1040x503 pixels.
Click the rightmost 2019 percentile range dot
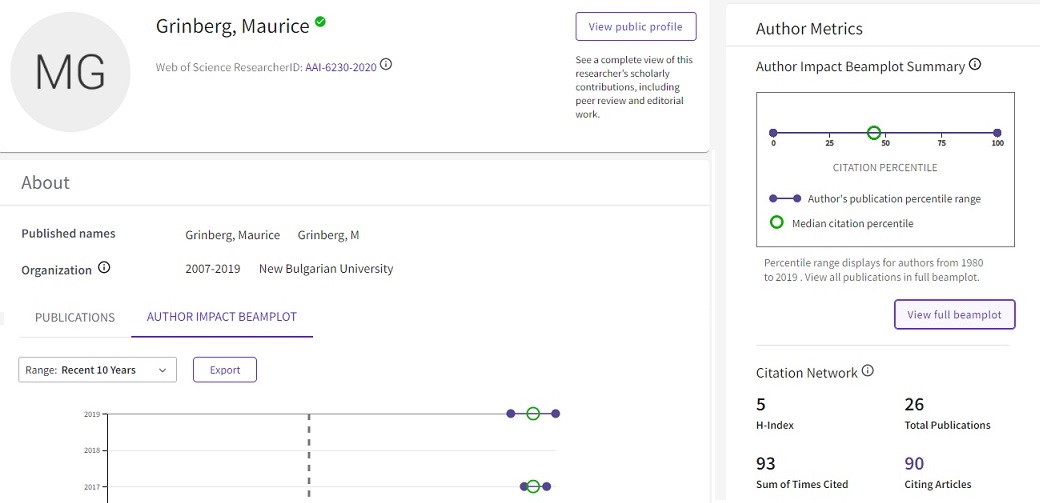click(555, 413)
